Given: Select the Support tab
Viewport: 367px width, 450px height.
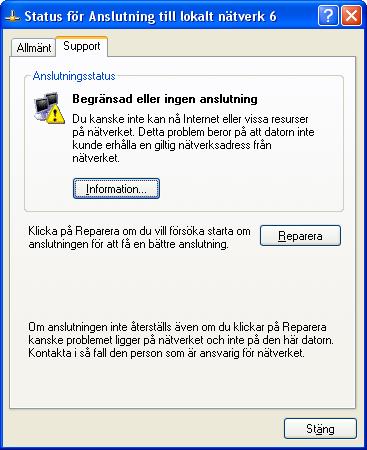Looking at the screenshot, I should coord(82,46).
